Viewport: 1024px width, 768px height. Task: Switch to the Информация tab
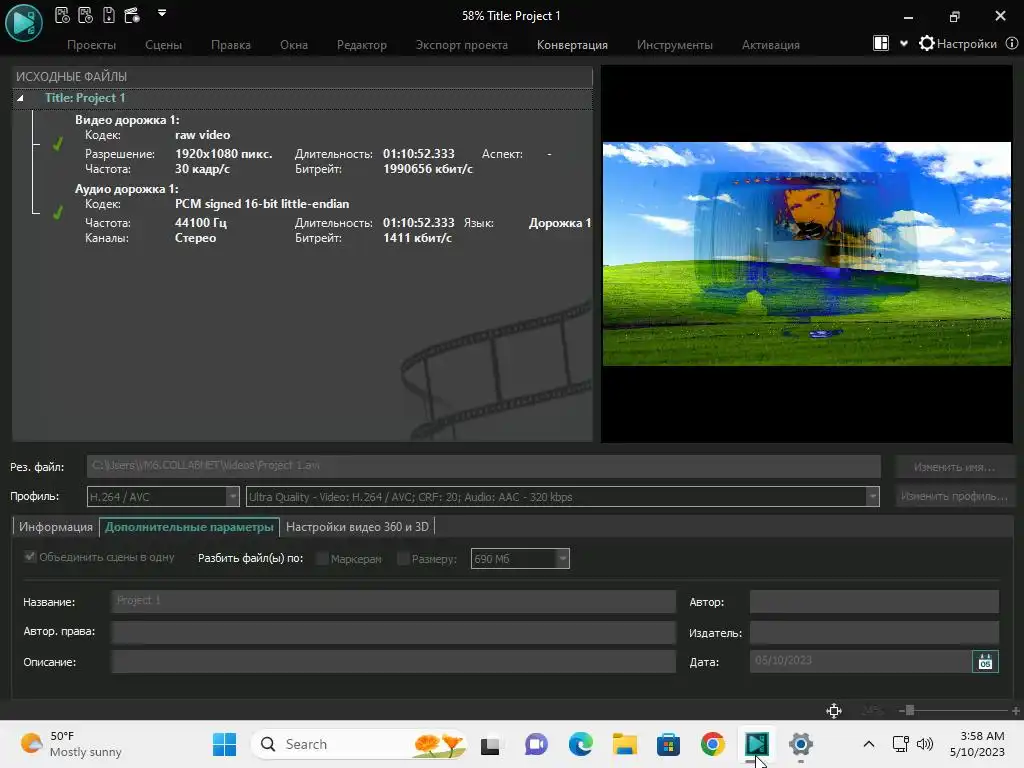56,527
